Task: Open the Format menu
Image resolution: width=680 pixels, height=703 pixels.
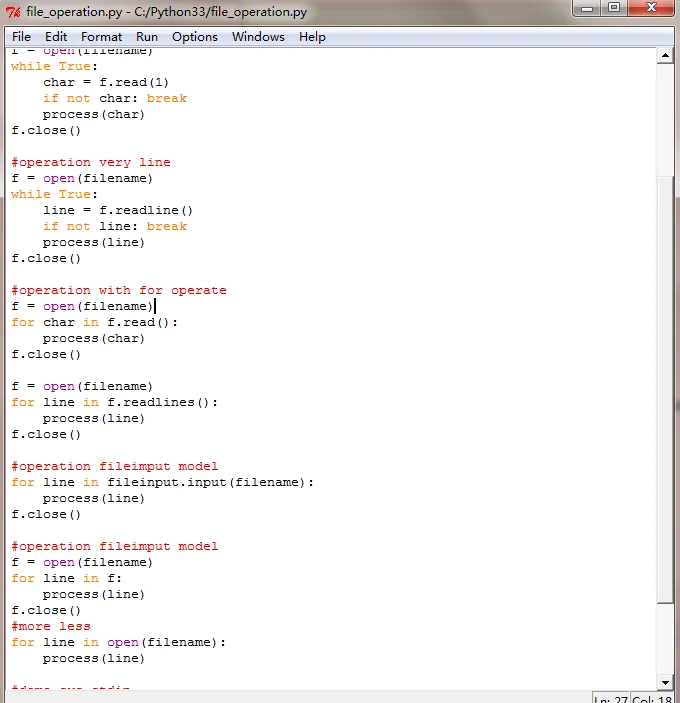Action: pos(101,37)
